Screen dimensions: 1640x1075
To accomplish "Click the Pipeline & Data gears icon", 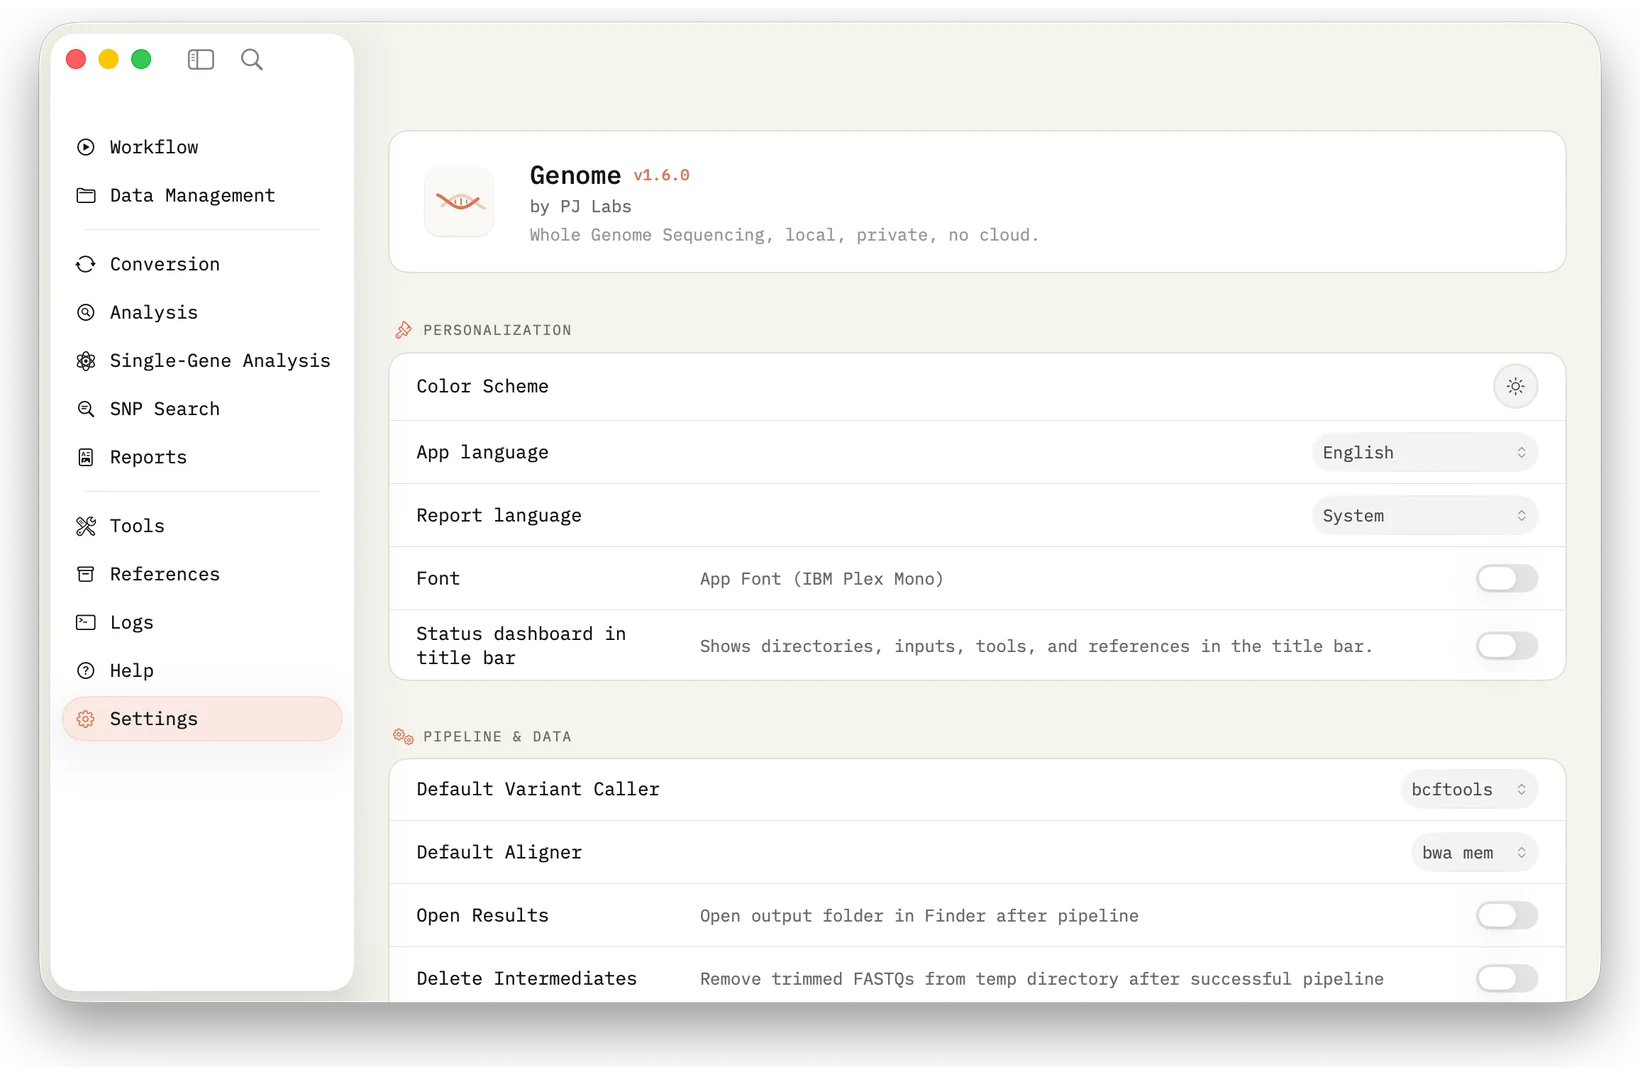I will point(403,737).
